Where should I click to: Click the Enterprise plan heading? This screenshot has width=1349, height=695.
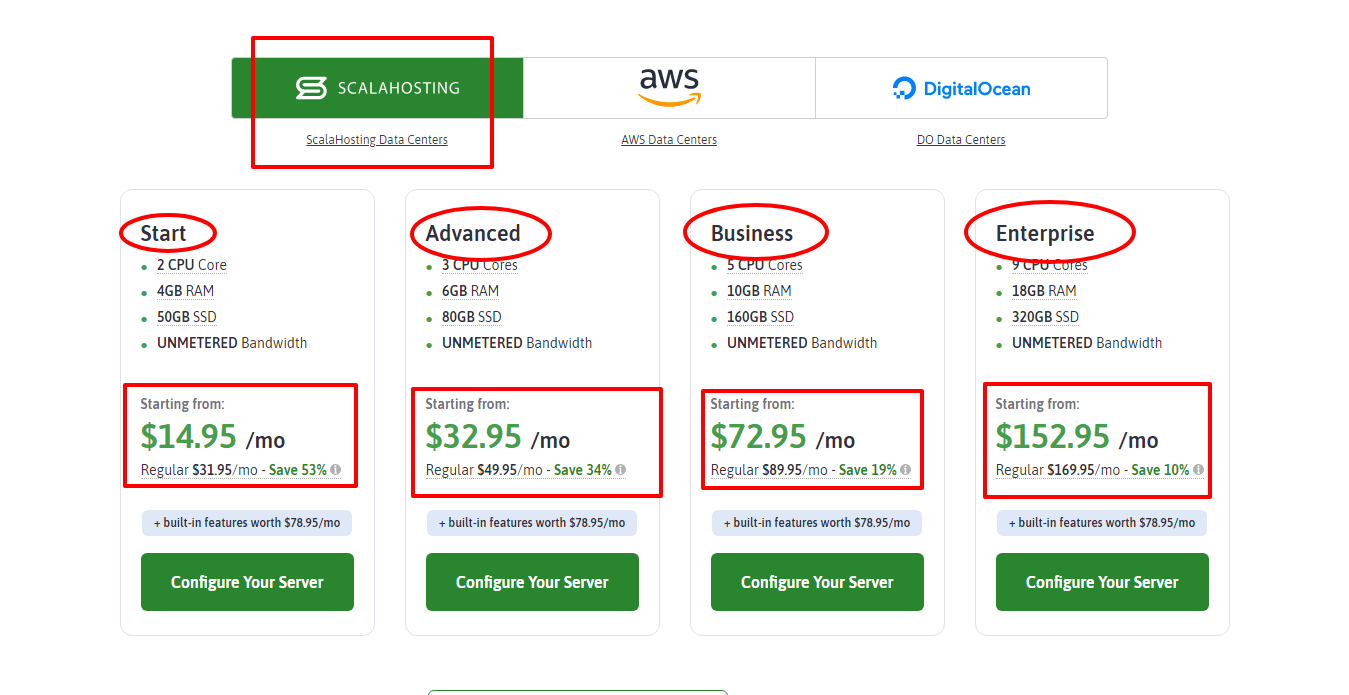click(1045, 234)
